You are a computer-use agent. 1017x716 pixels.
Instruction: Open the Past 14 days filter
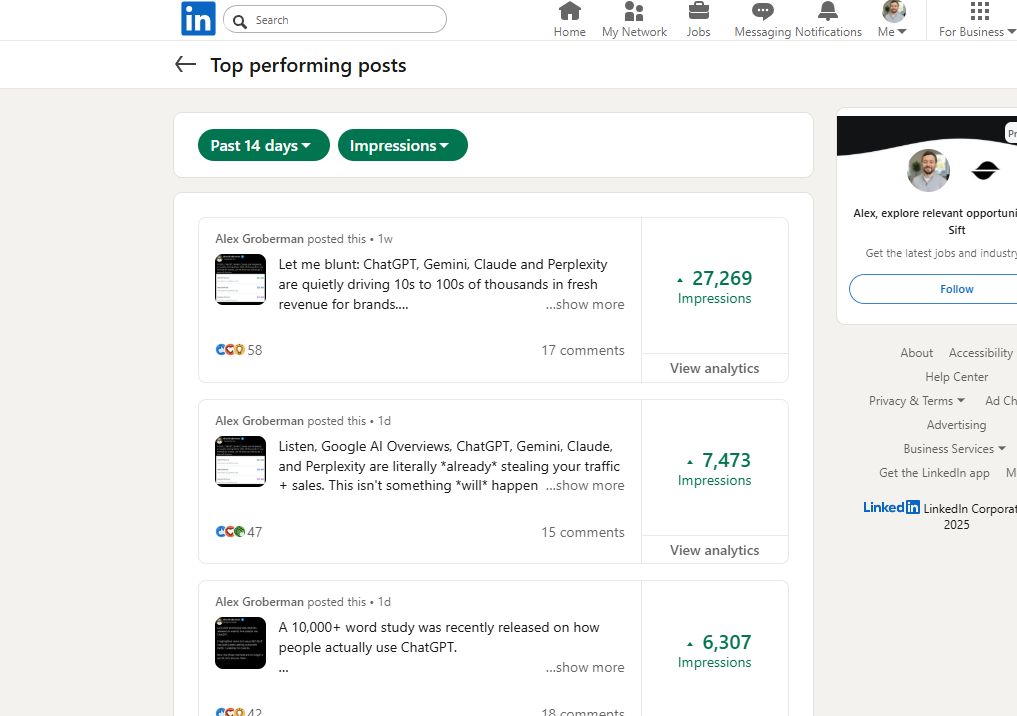[x=263, y=145]
